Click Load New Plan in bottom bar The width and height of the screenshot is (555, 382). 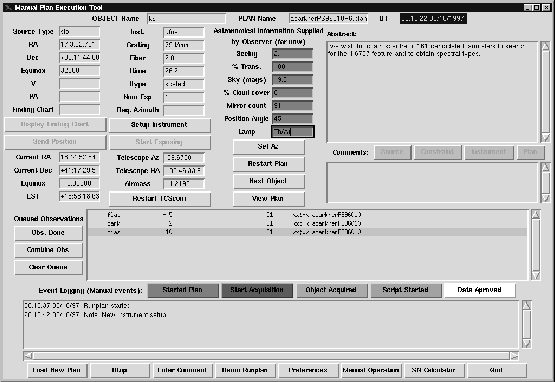[x=57, y=371]
